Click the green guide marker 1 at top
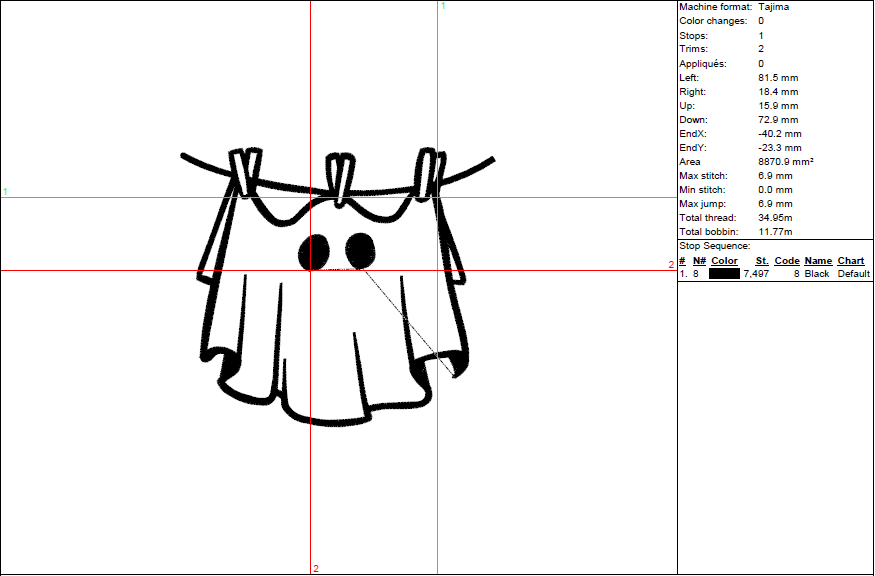 [443, 6]
